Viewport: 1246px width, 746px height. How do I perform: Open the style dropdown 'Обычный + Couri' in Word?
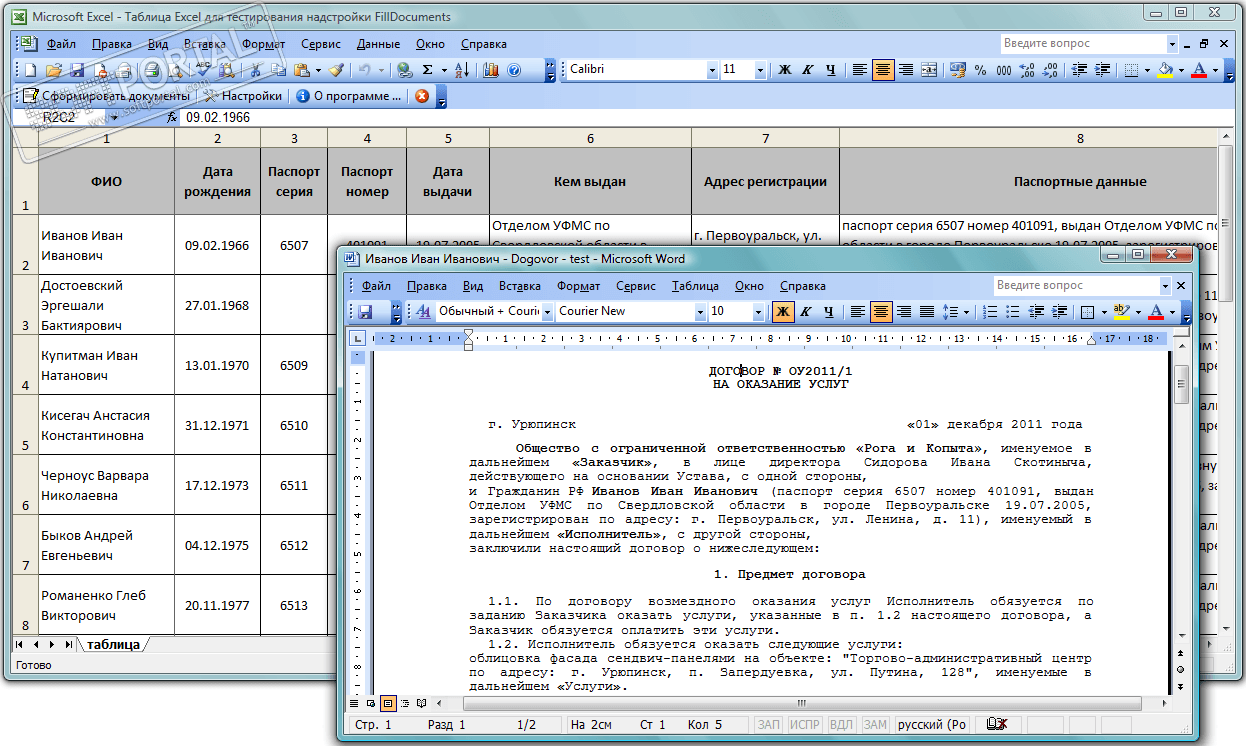point(548,312)
